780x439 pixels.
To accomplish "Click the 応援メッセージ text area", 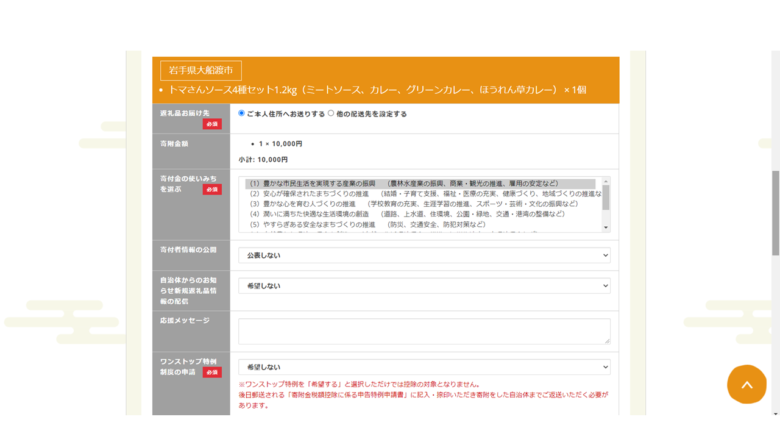I will click(424, 331).
